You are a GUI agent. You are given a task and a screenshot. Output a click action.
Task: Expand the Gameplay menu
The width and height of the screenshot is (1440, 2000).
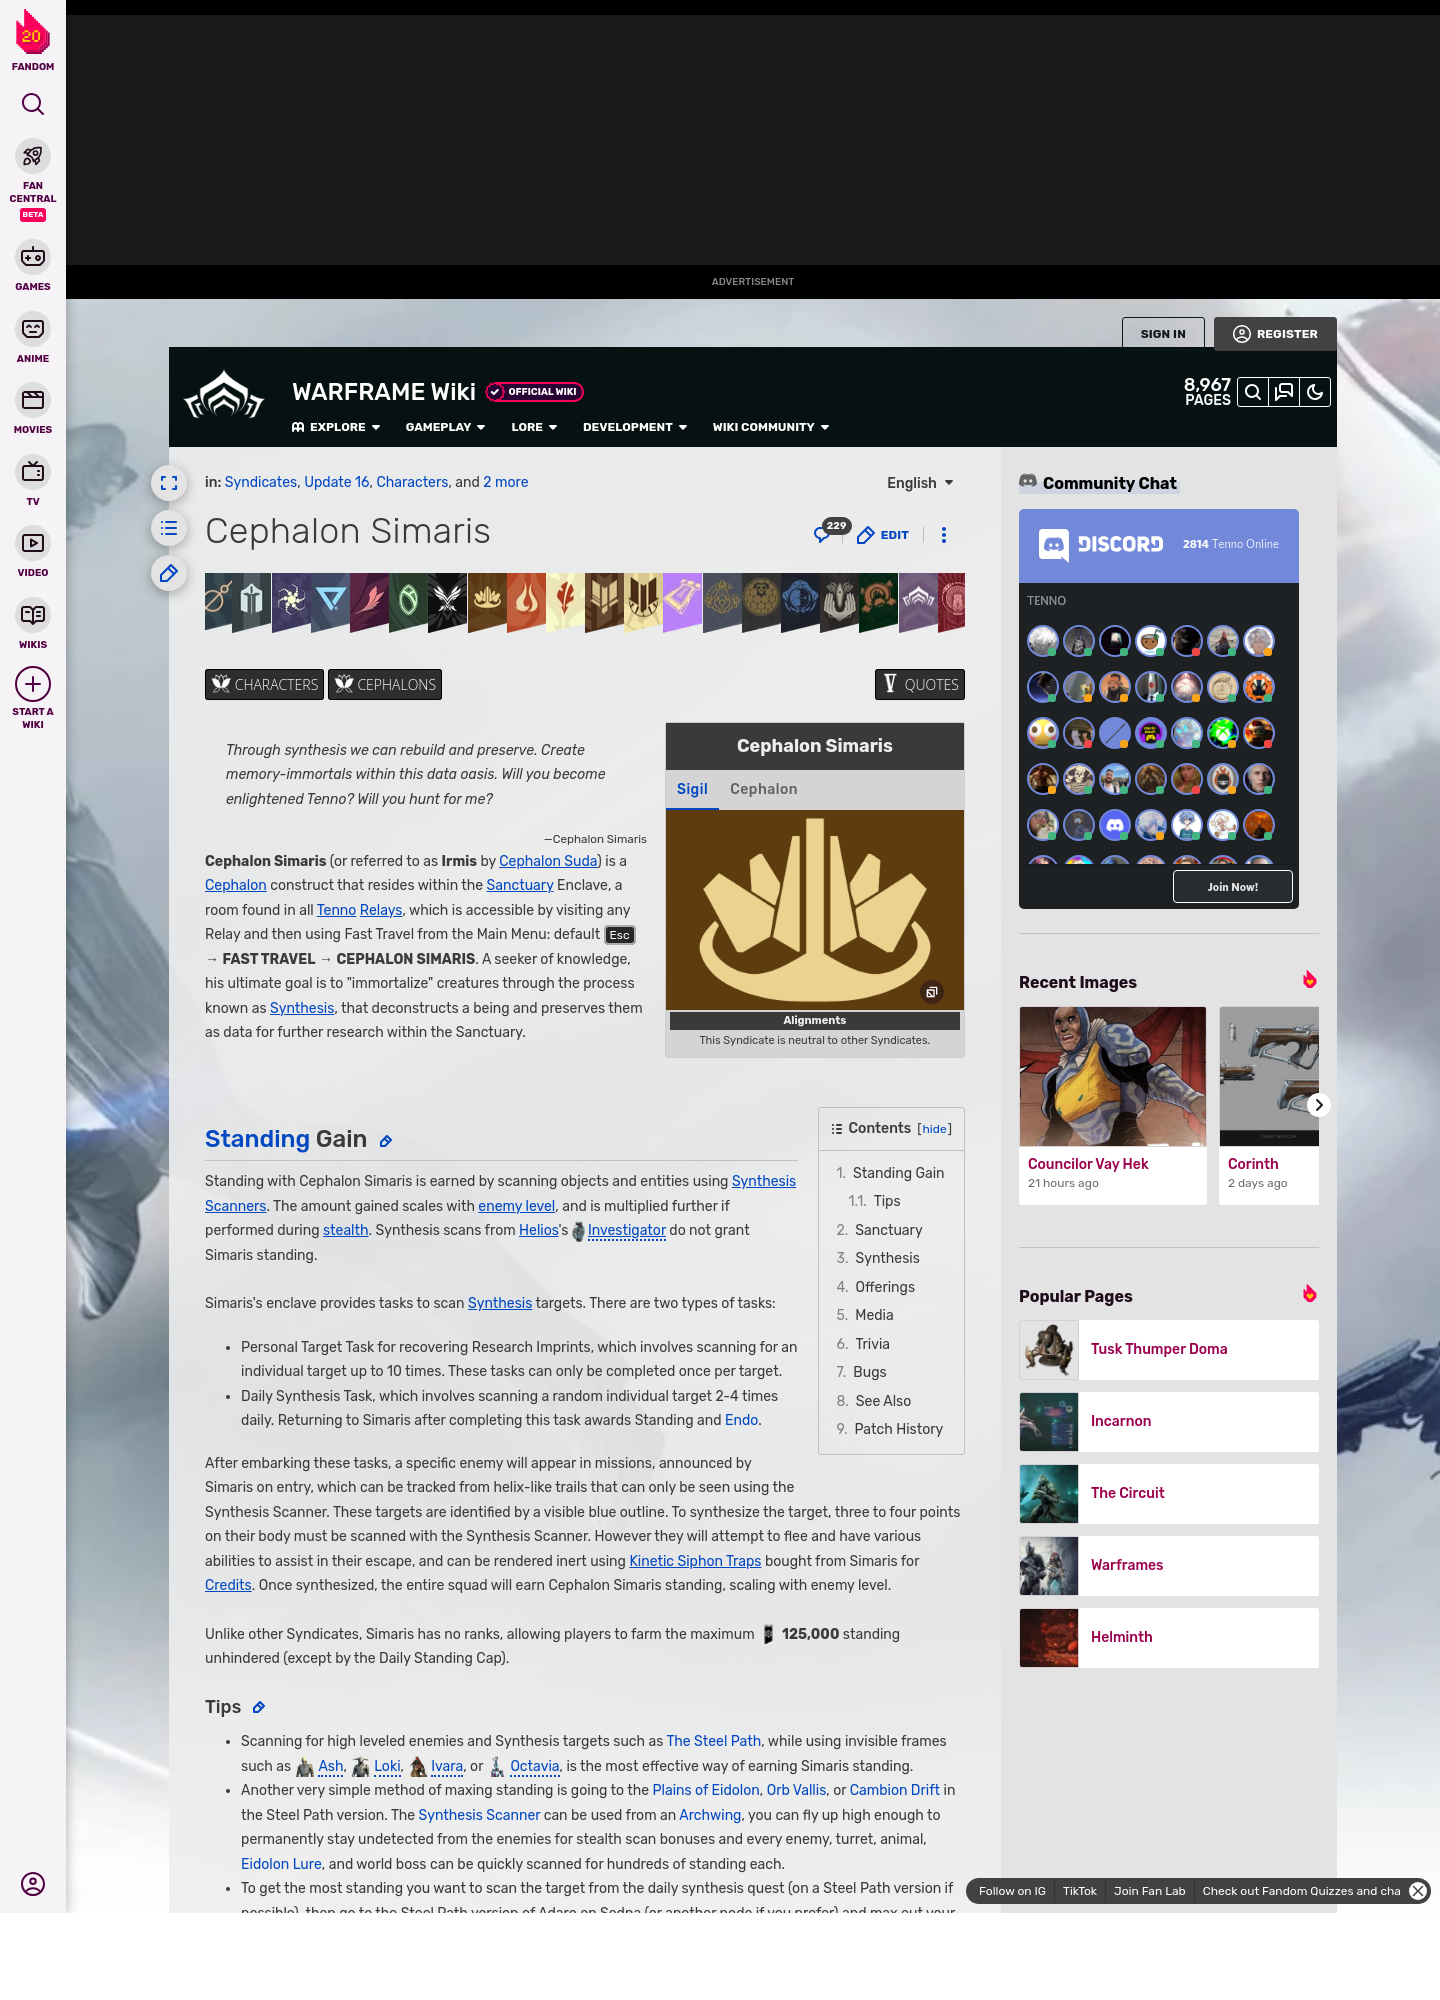click(445, 427)
